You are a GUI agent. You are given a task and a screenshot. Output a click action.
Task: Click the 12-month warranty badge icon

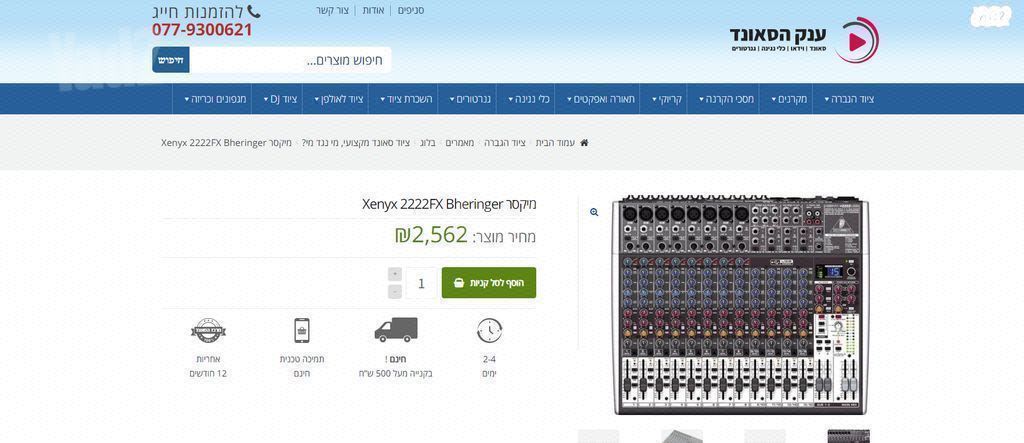point(208,331)
